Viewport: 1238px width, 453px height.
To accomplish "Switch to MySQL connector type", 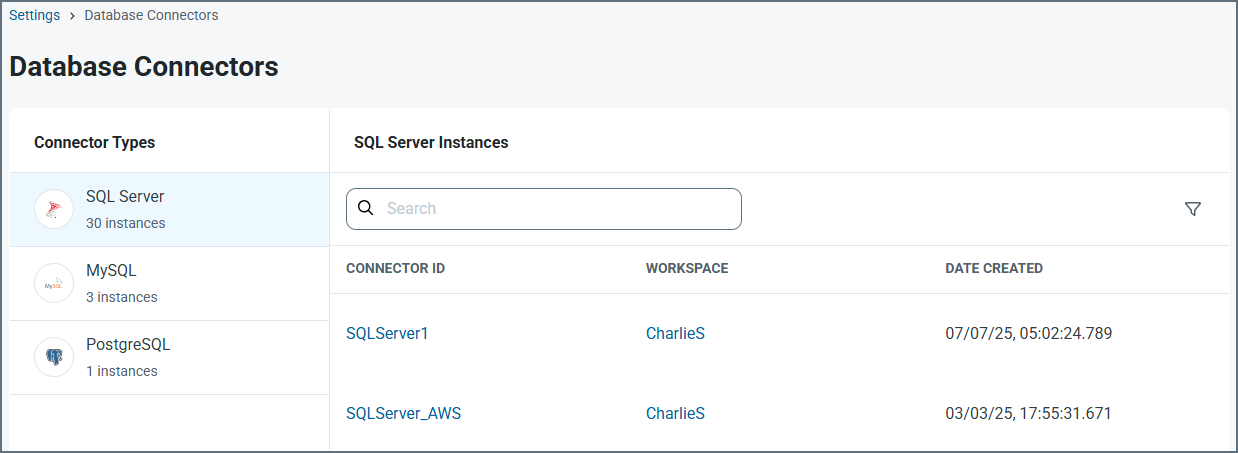I will (x=111, y=271).
